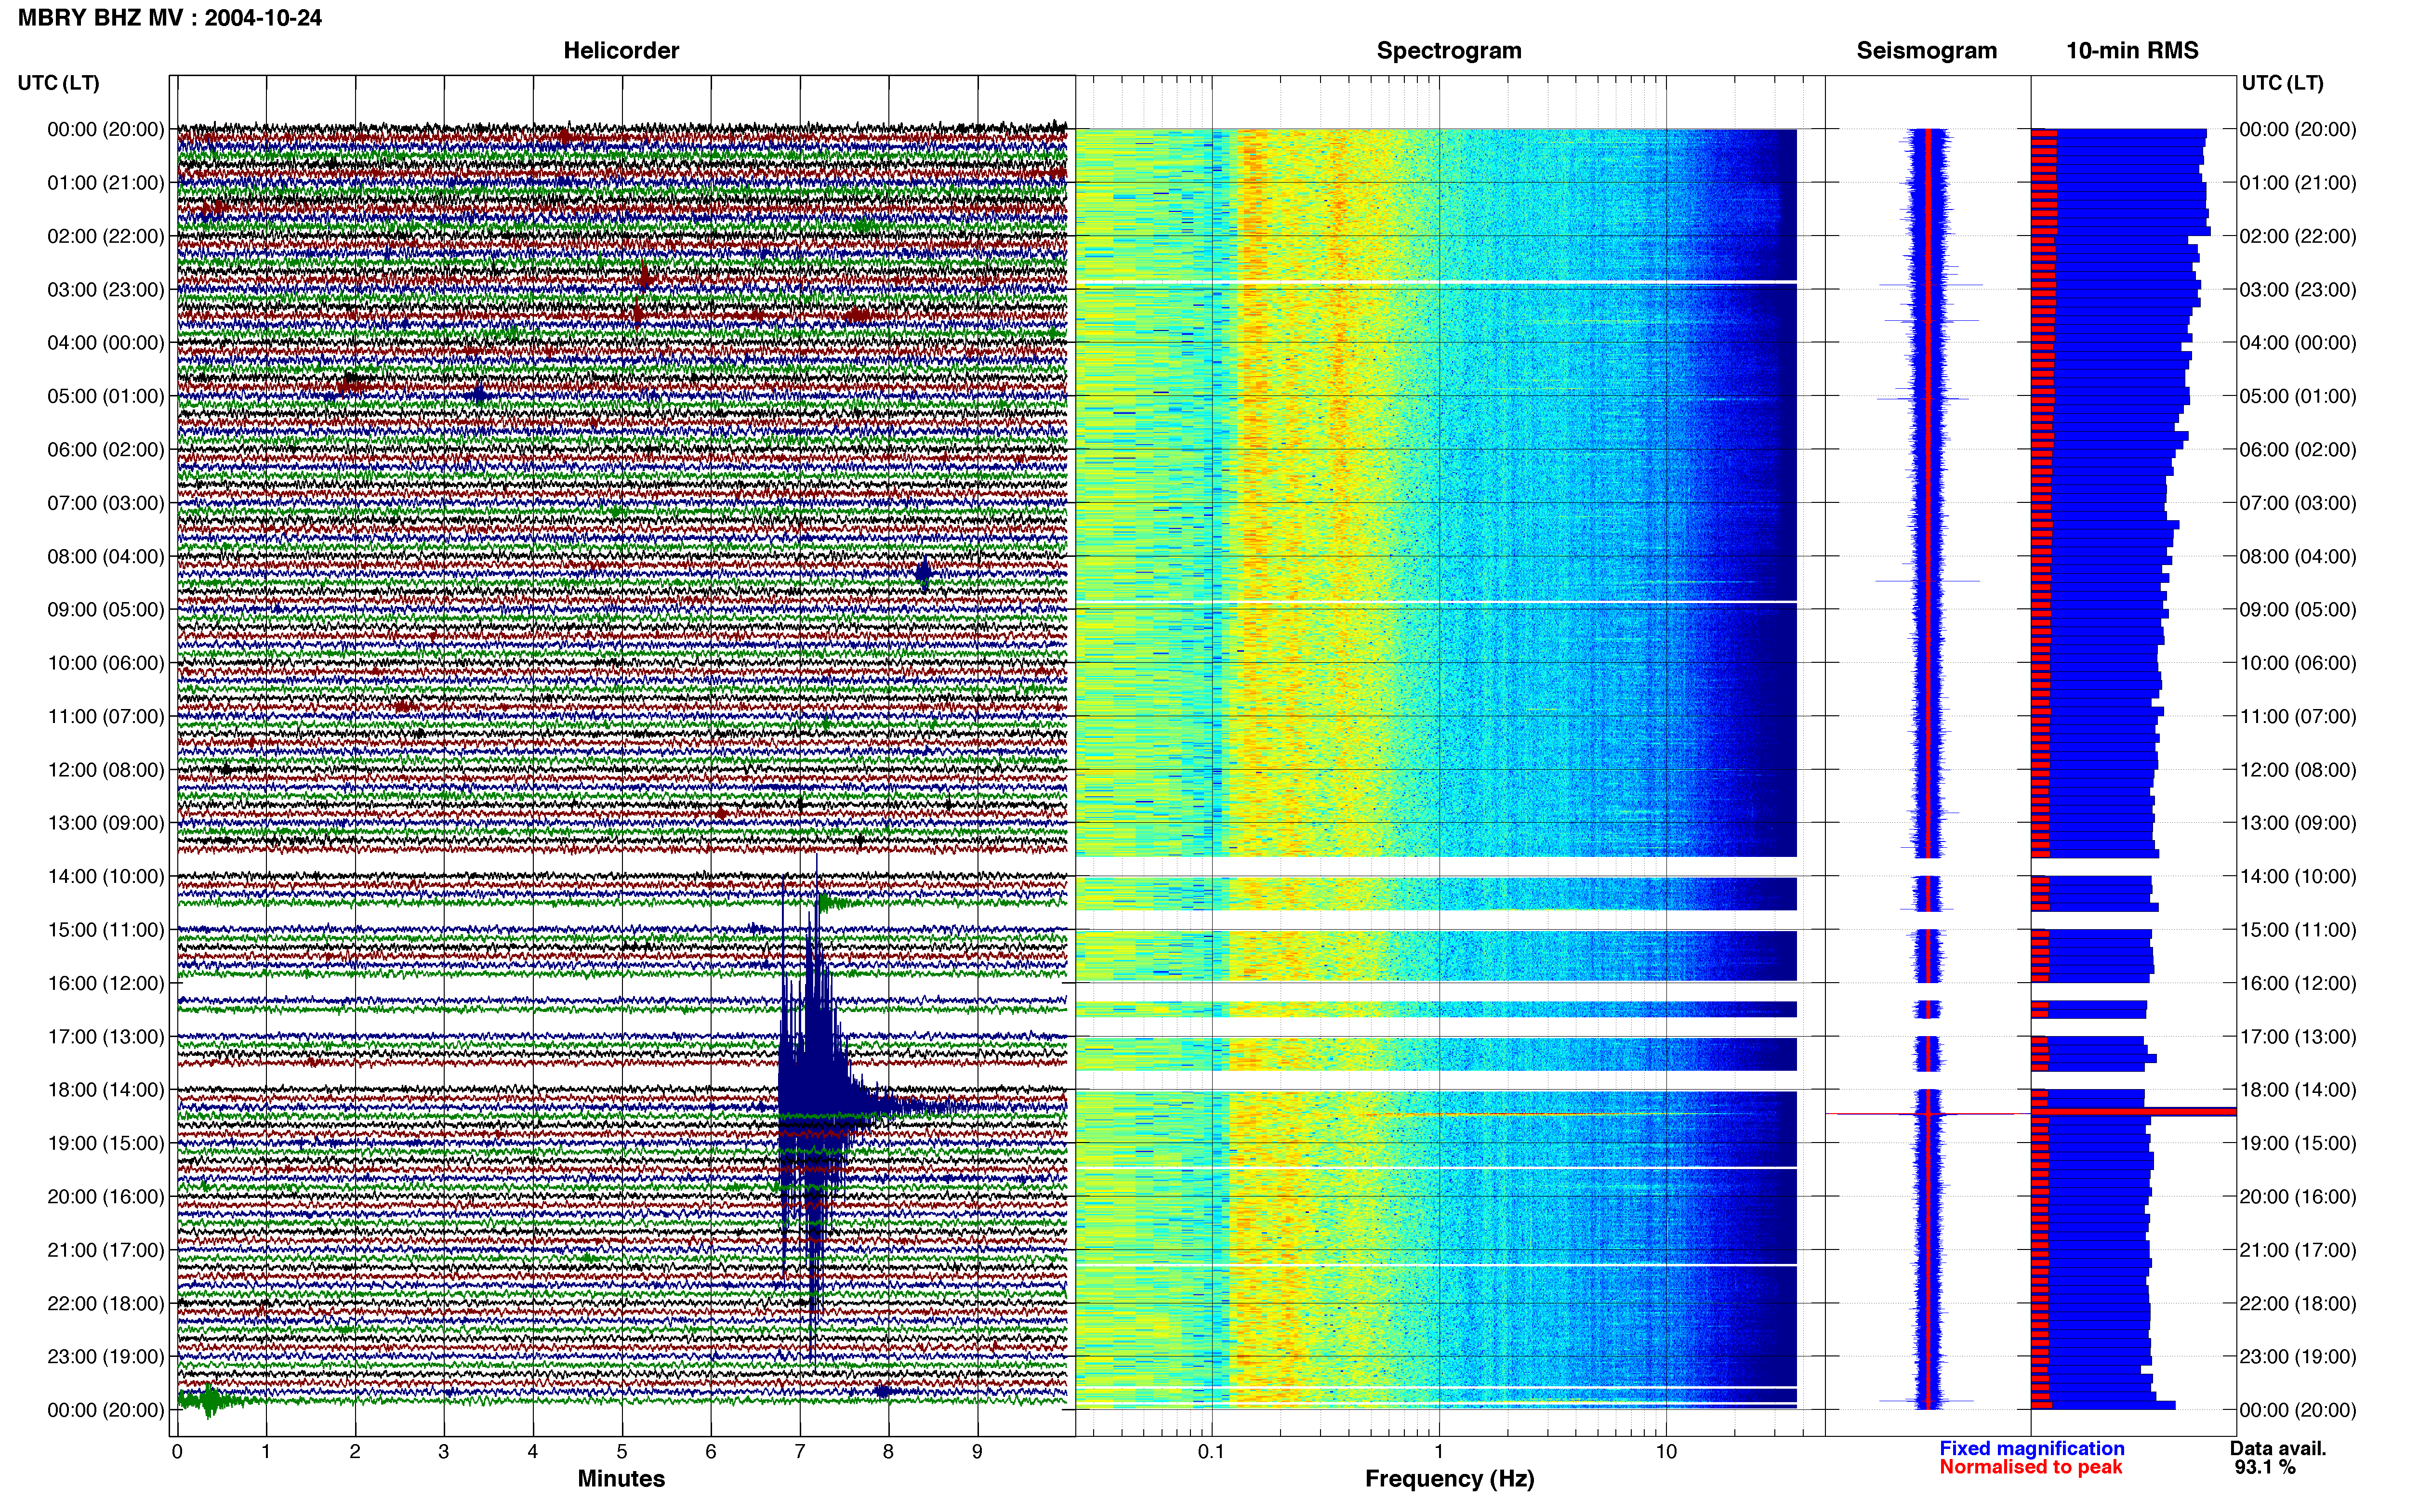Viewport: 2418px width, 1512px height.
Task: Click the 'UTC (LT)' label right of RMS panel
Action: tap(2282, 83)
